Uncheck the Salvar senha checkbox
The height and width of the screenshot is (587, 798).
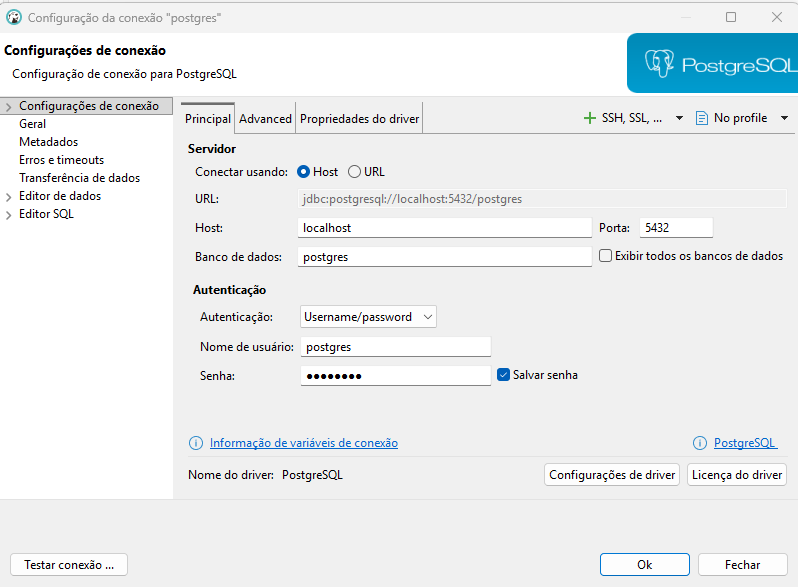coord(503,375)
